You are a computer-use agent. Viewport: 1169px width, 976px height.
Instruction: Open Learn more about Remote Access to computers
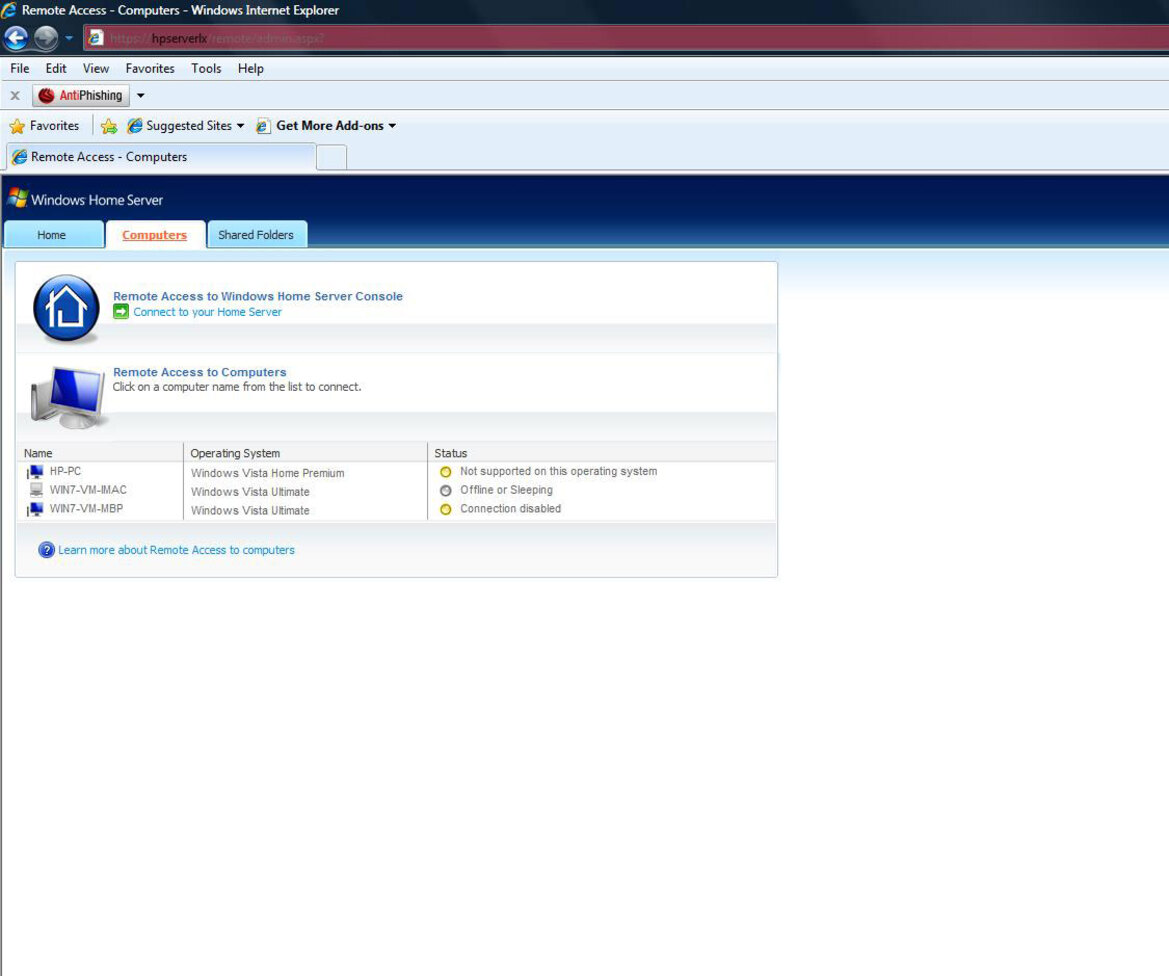coord(177,550)
